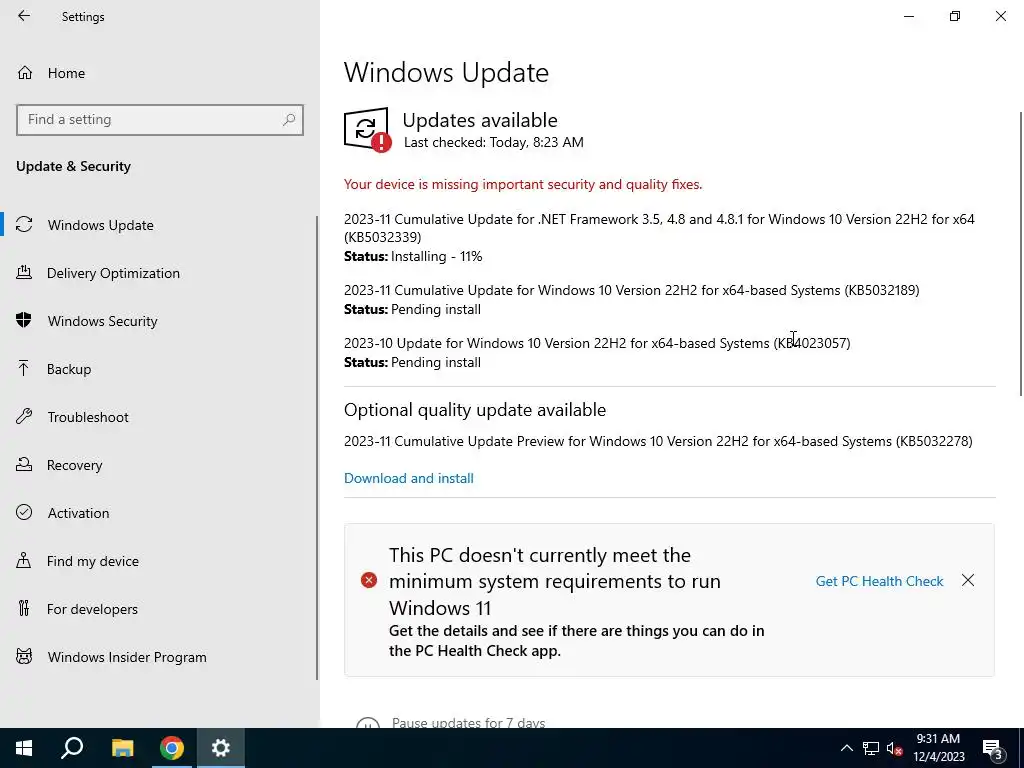Open File Explorer from the taskbar
Image resolution: width=1024 pixels, height=768 pixels.
(x=122, y=748)
